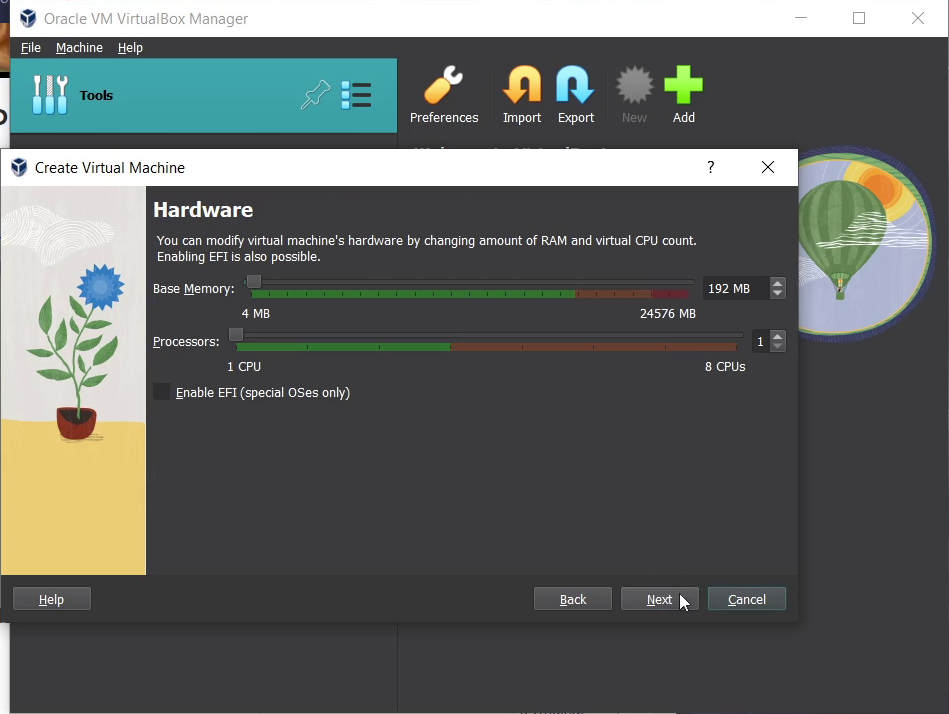Cancel the Create Virtual Machine wizard
The width and height of the screenshot is (949, 714).
(x=746, y=599)
